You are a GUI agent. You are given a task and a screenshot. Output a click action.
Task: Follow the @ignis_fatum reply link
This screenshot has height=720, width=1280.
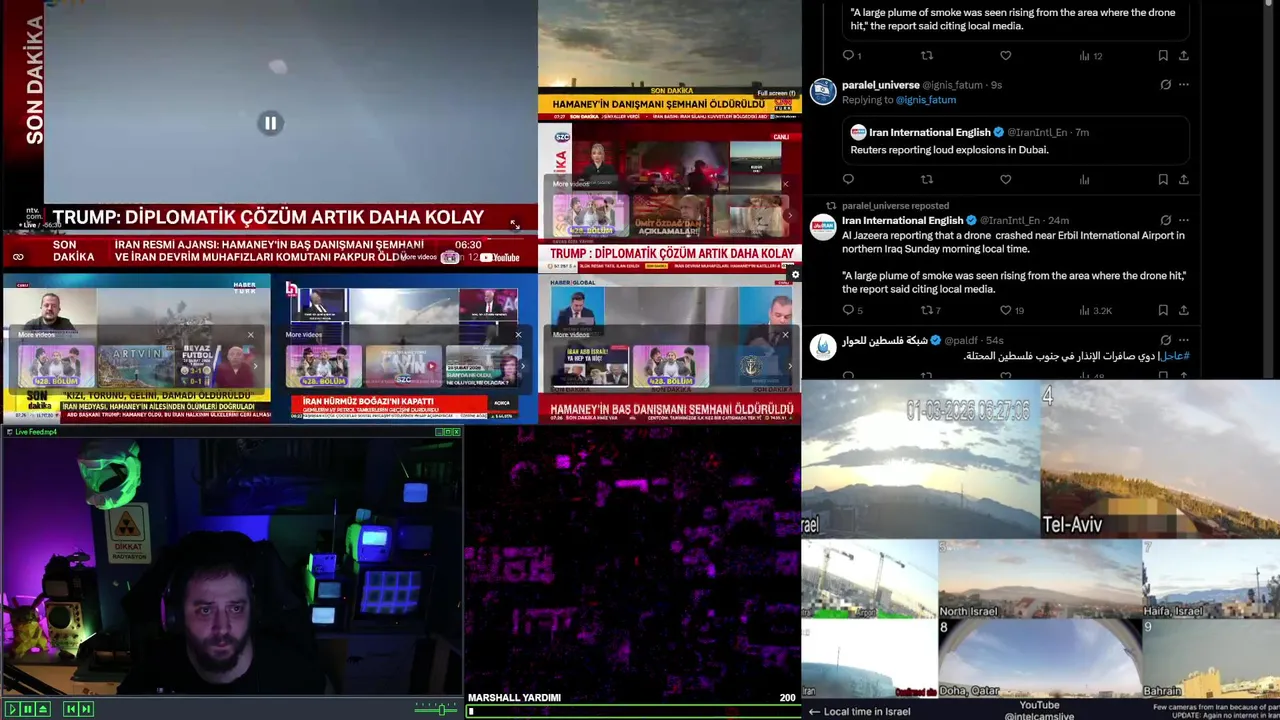[926, 100]
